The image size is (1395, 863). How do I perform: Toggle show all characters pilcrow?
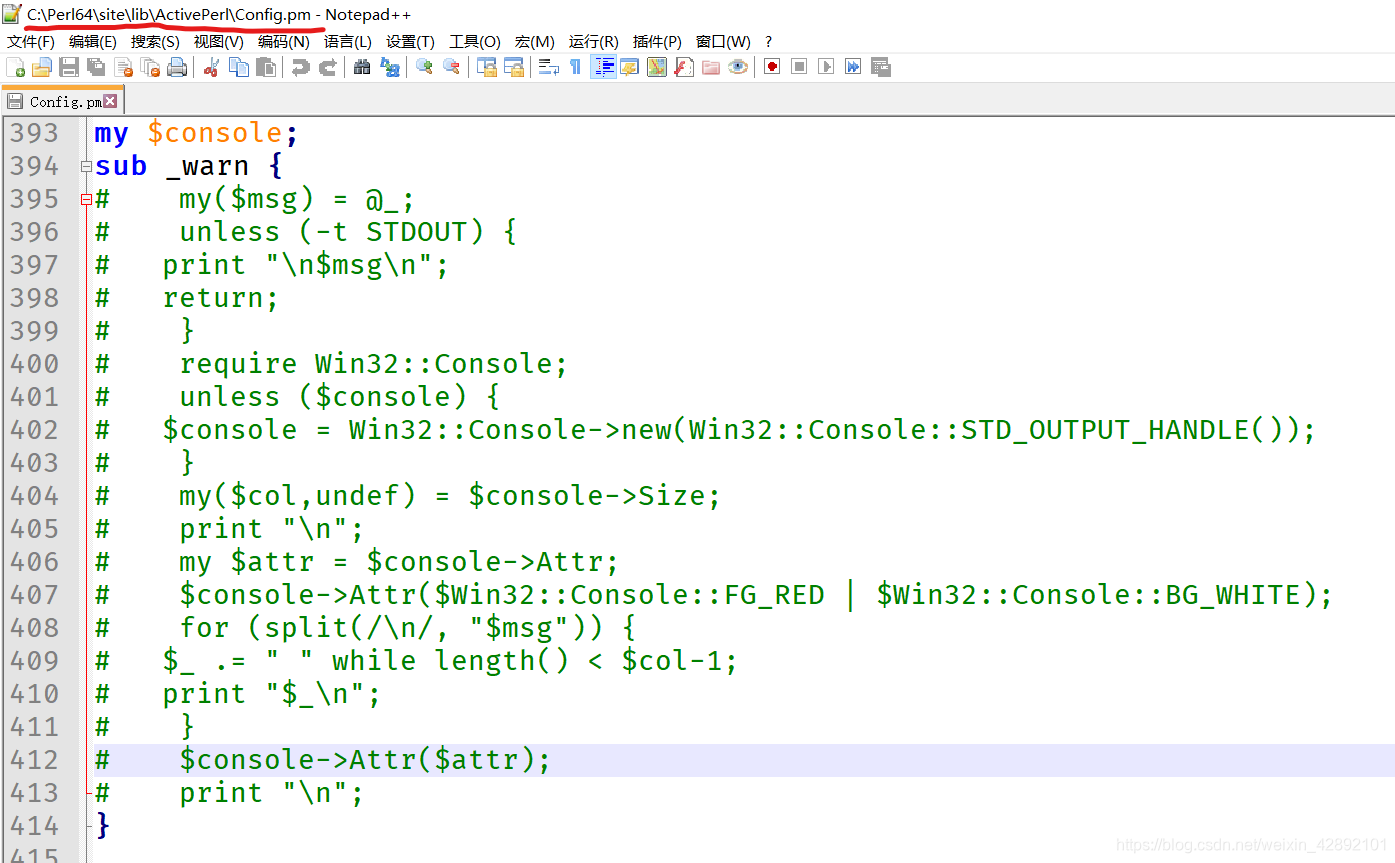[x=575, y=67]
